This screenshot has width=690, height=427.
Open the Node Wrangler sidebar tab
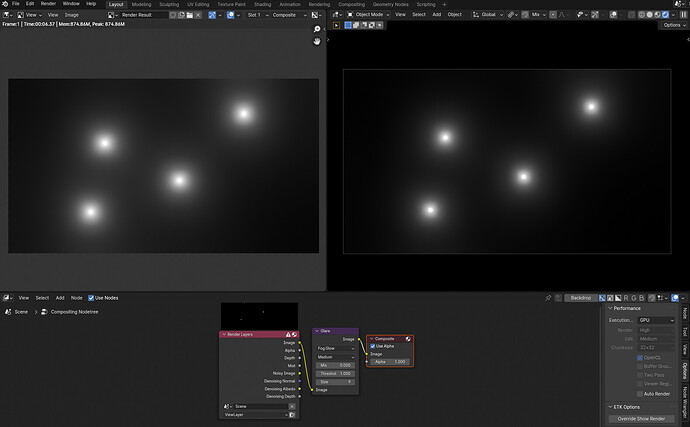685,401
